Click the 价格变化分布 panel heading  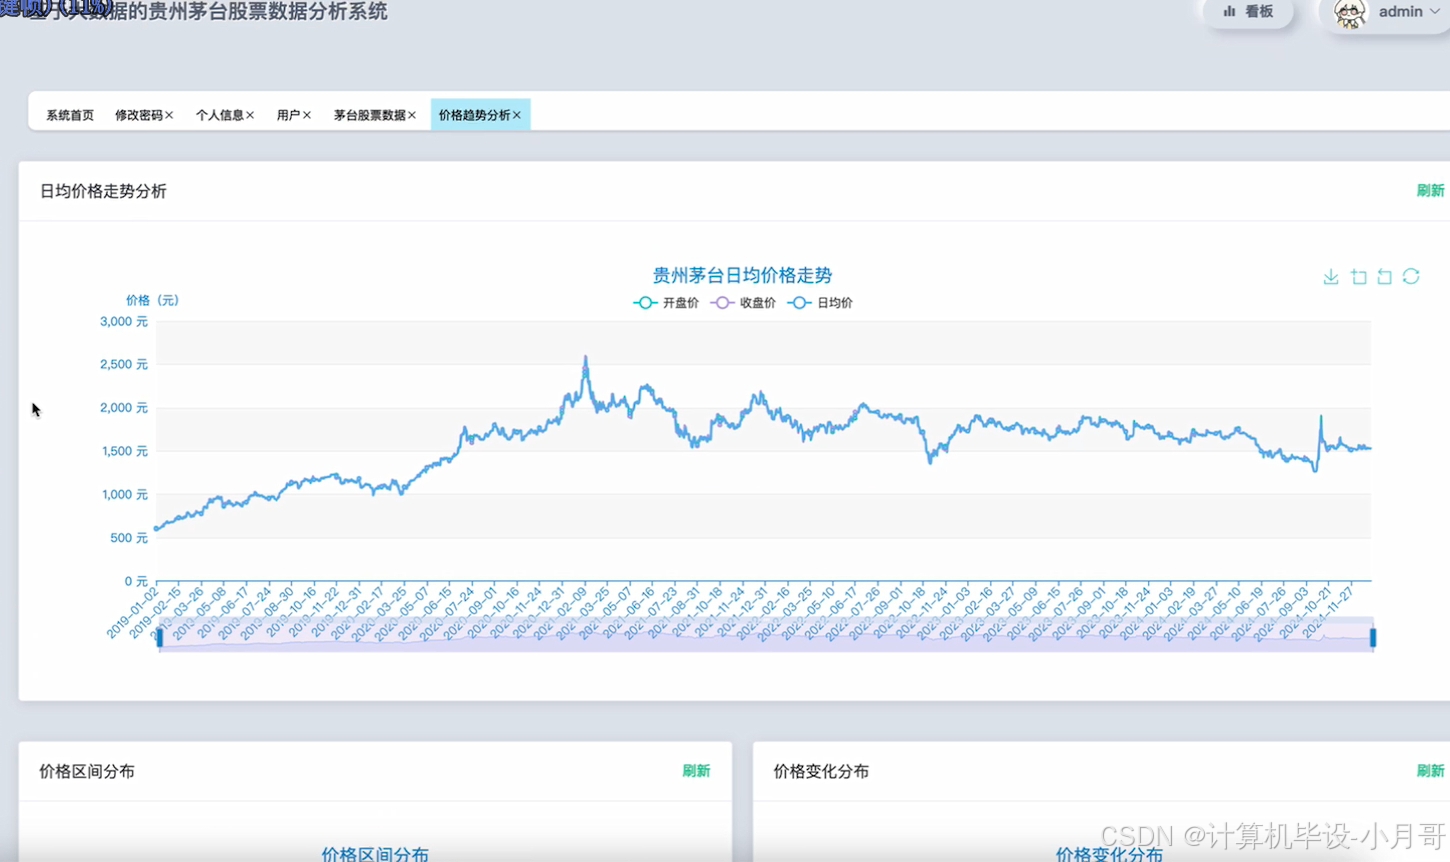coord(821,771)
